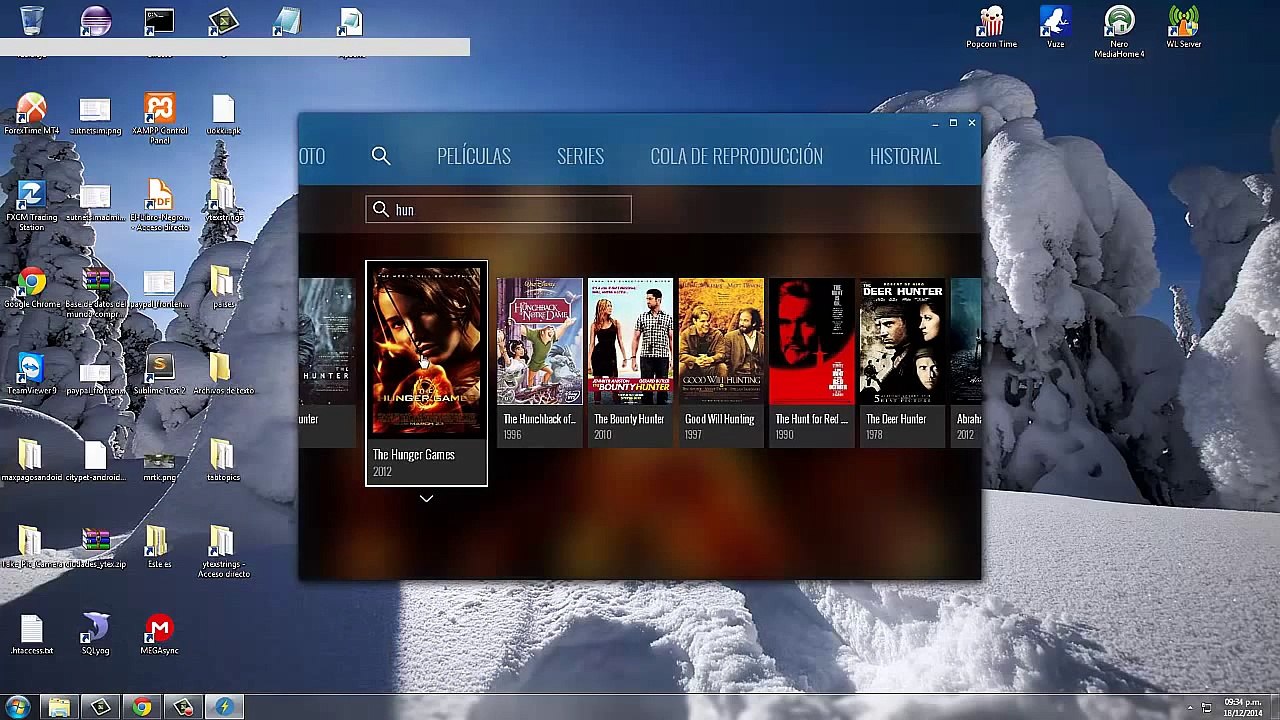This screenshot has height=720, width=1280.
Task: Click "The Deer Hunter" title text
Action: (x=896, y=419)
